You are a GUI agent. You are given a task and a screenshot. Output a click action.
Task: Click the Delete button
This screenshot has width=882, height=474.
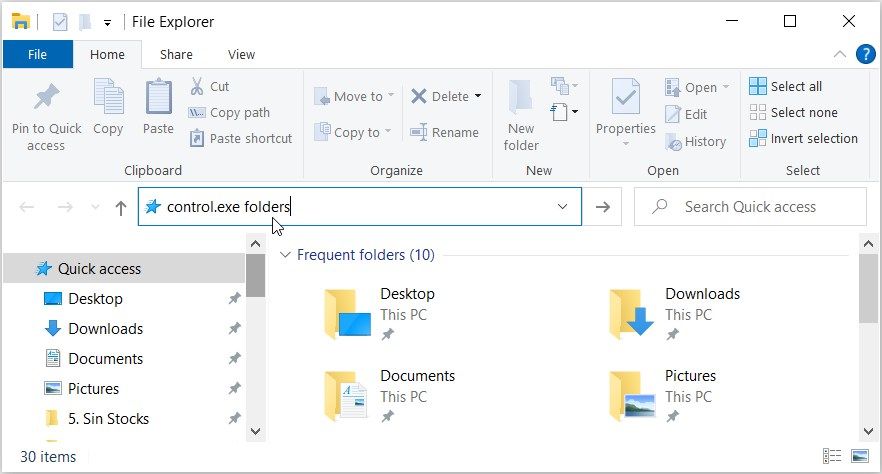tap(440, 96)
